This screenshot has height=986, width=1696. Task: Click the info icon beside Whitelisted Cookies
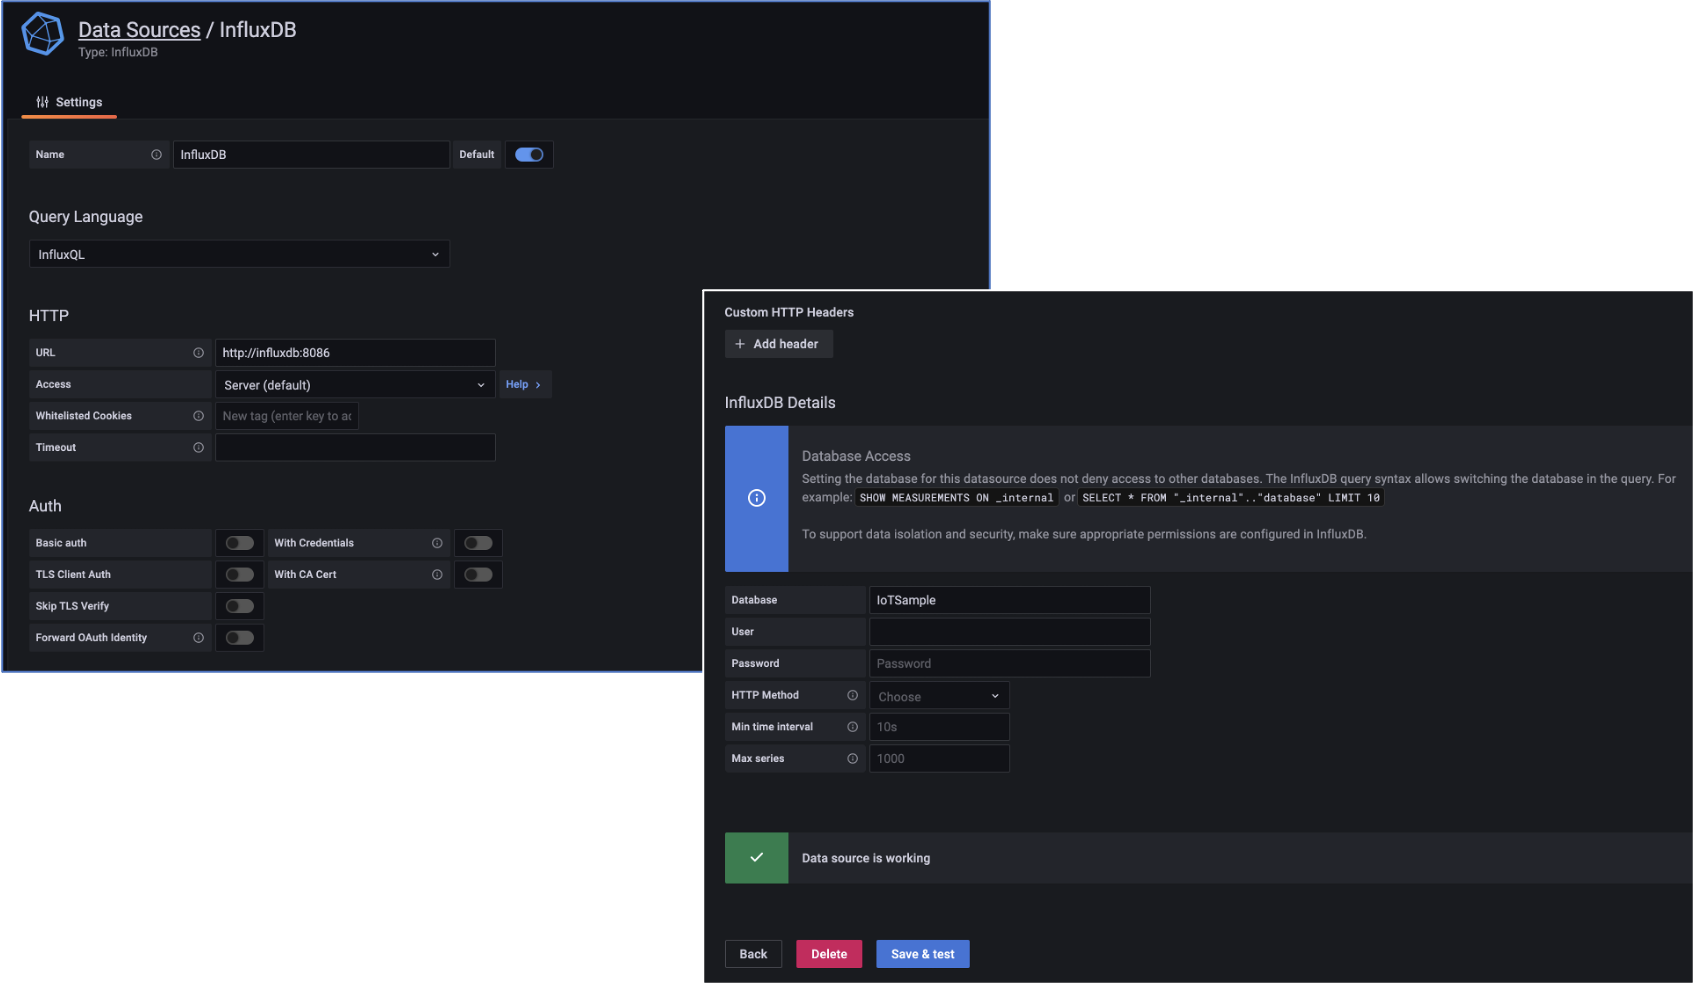point(198,416)
